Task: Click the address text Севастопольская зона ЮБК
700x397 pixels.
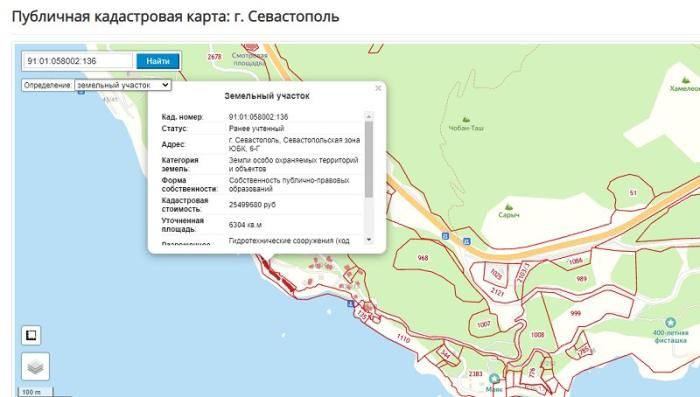Action: (294, 144)
